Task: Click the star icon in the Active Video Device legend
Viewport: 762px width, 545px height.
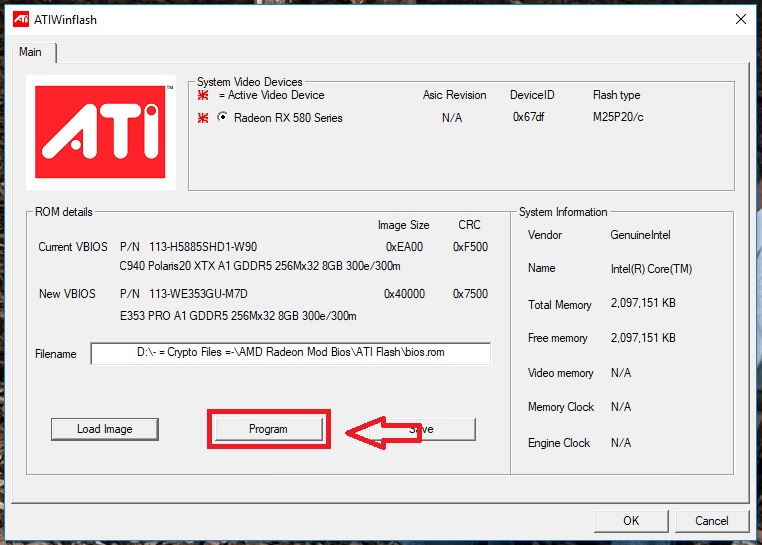Action: tap(203, 95)
